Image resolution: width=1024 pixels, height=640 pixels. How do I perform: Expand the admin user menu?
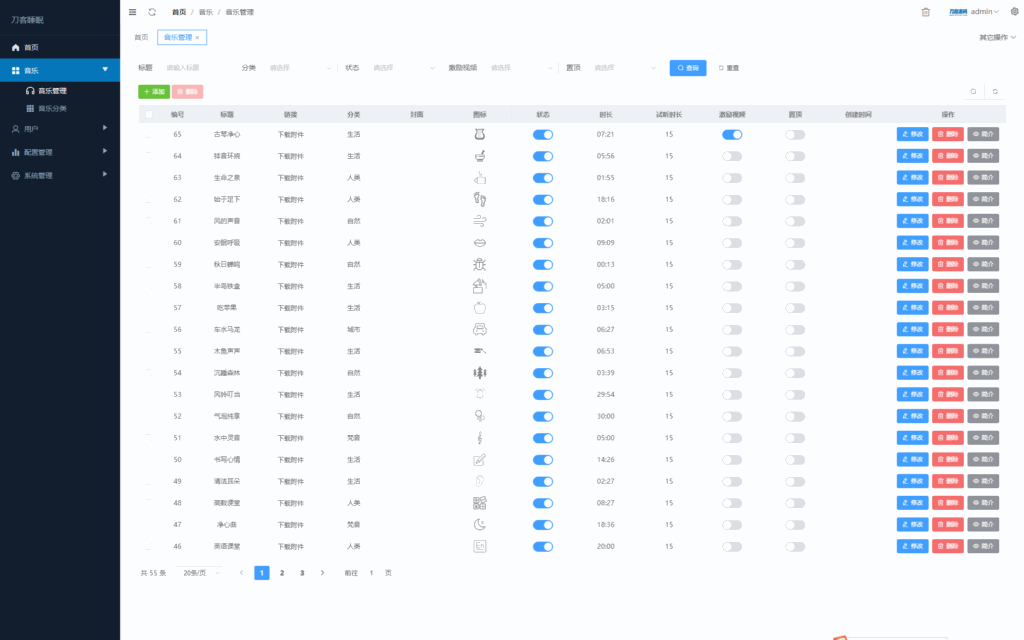coord(984,12)
